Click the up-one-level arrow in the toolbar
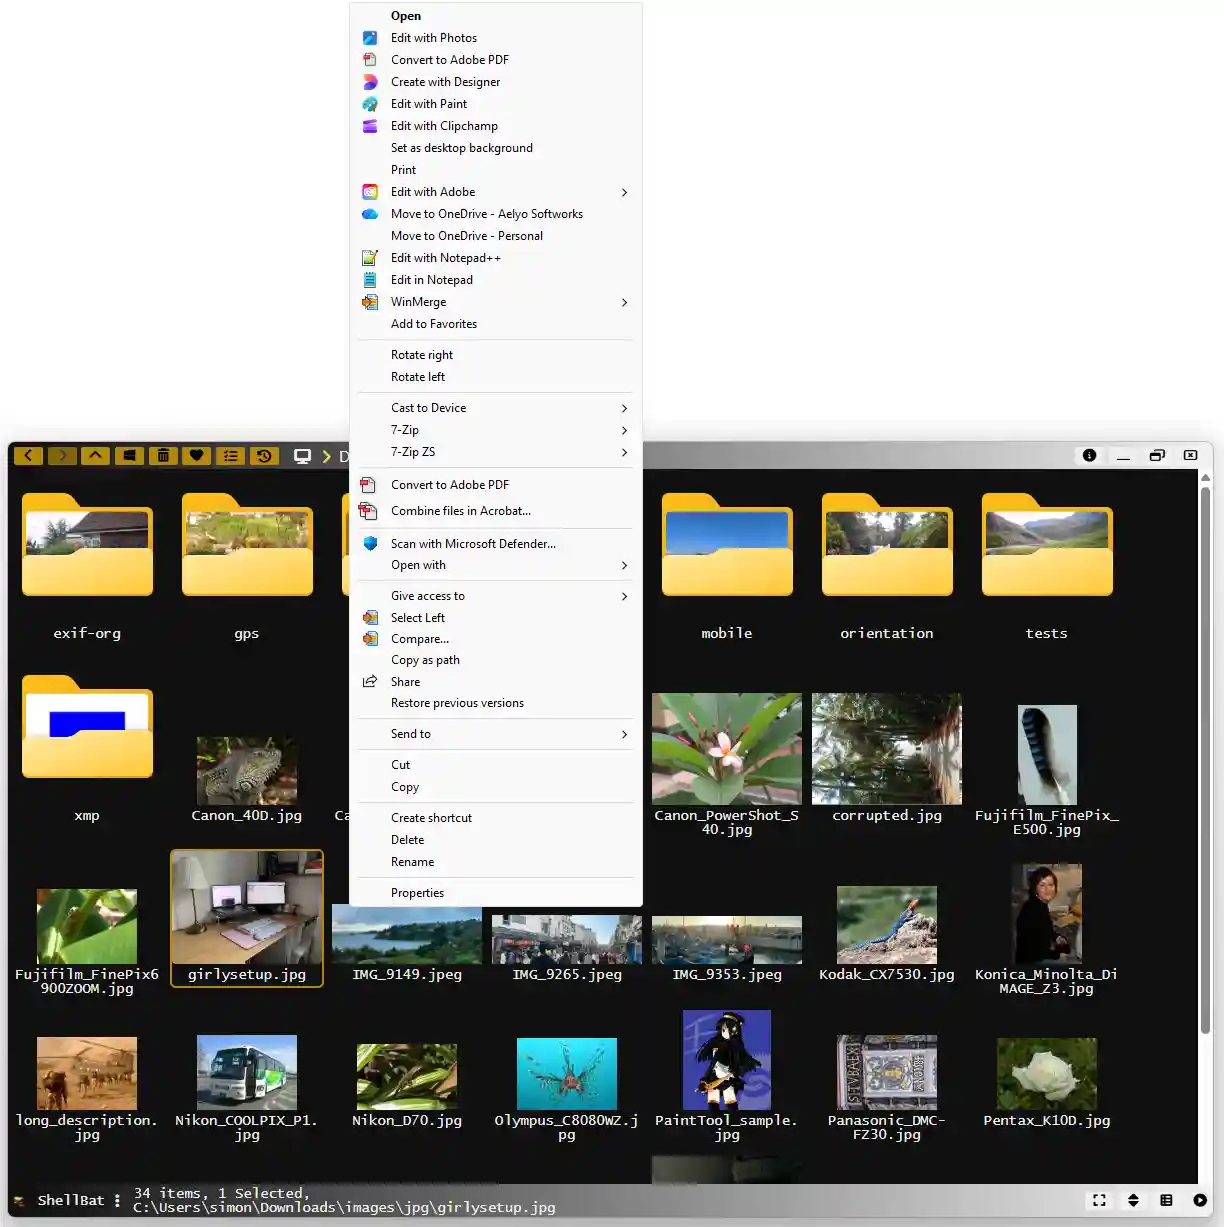This screenshot has height=1227, width=1224. pyautogui.click(x=95, y=455)
